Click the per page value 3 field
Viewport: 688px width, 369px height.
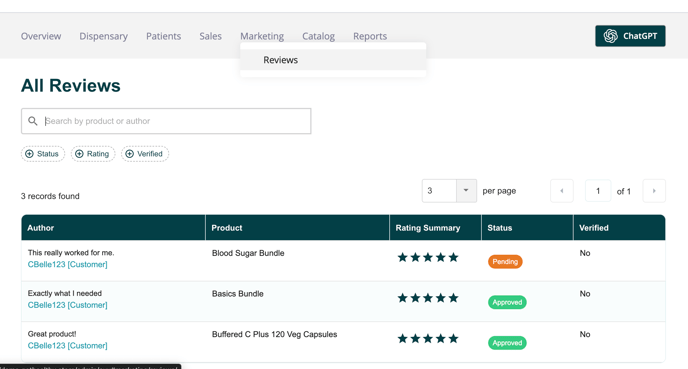pos(439,191)
